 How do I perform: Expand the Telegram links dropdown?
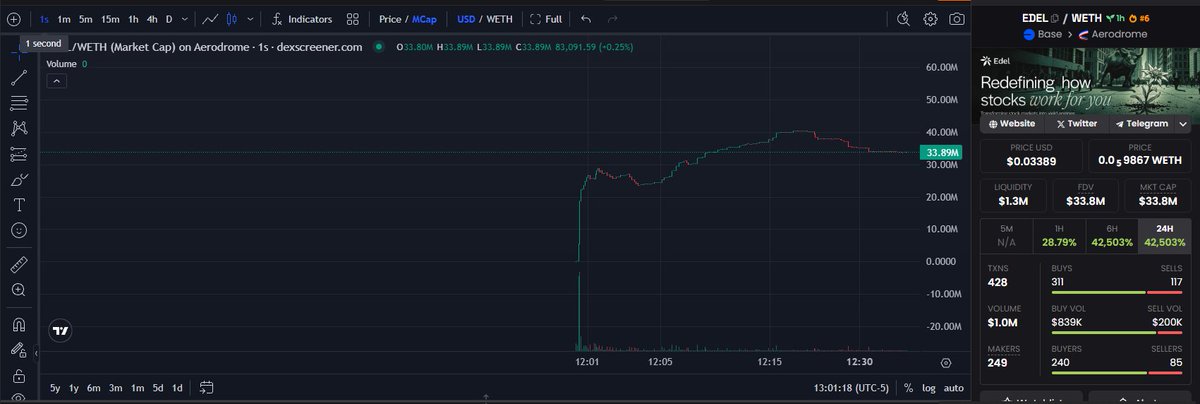[x=1184, y=124]
